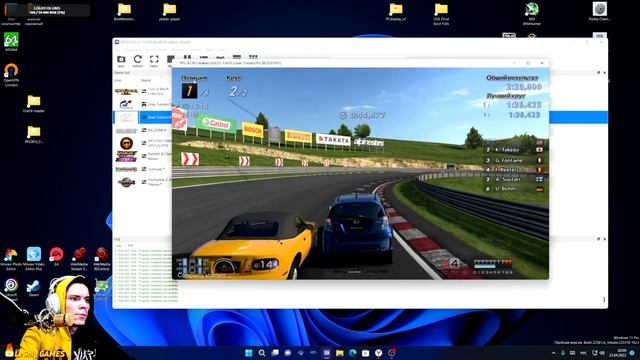The height and width of the screenshot is (360, 640).
Task: Float the Log panel
Action: point(598,239)
